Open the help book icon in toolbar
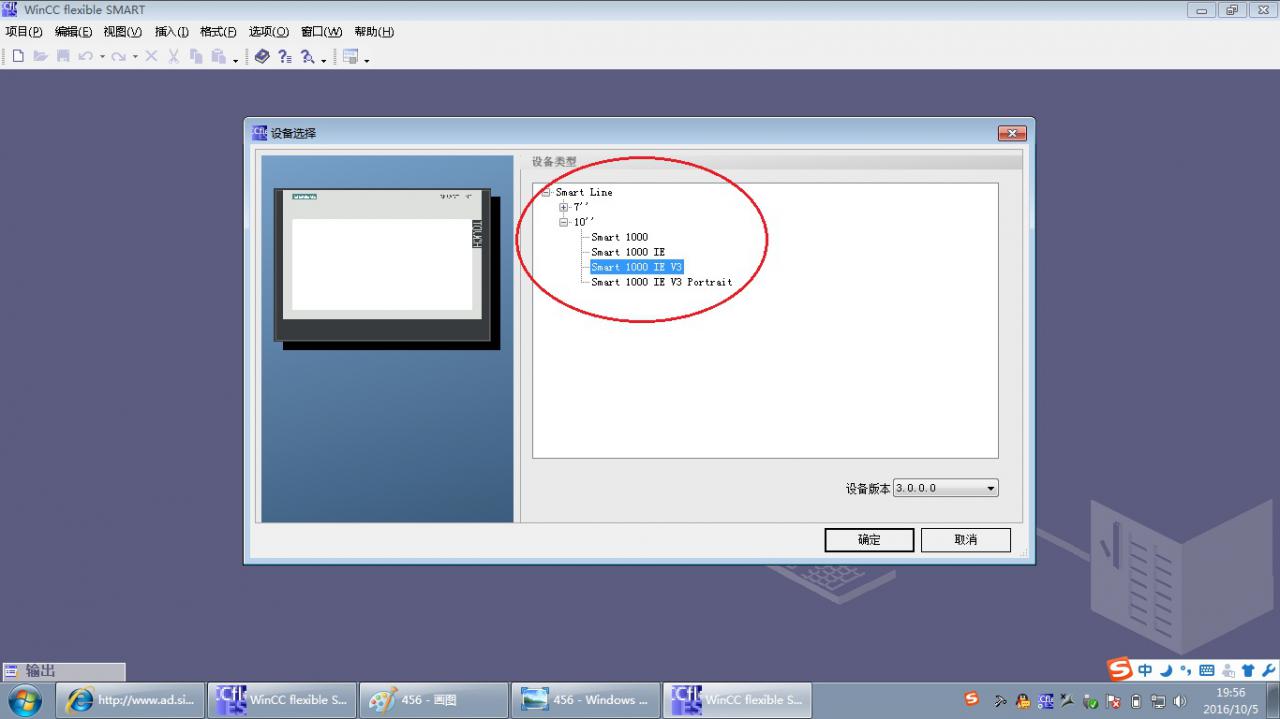 [x=262, y=56]
